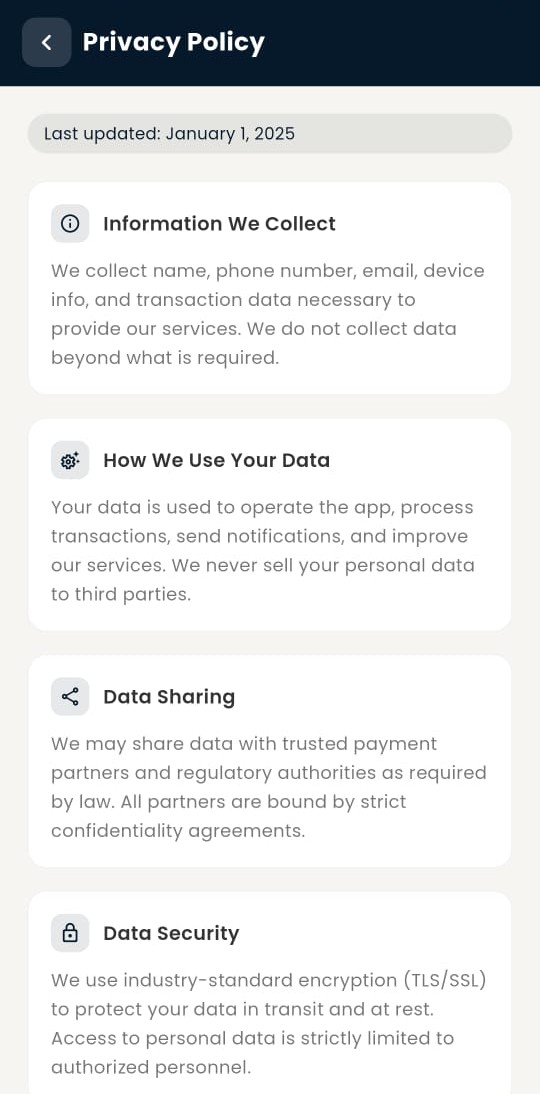Click the paragraph about collecting name and phone
The width and height of the screenshot is (540, 1094).
tap(268, 314)
